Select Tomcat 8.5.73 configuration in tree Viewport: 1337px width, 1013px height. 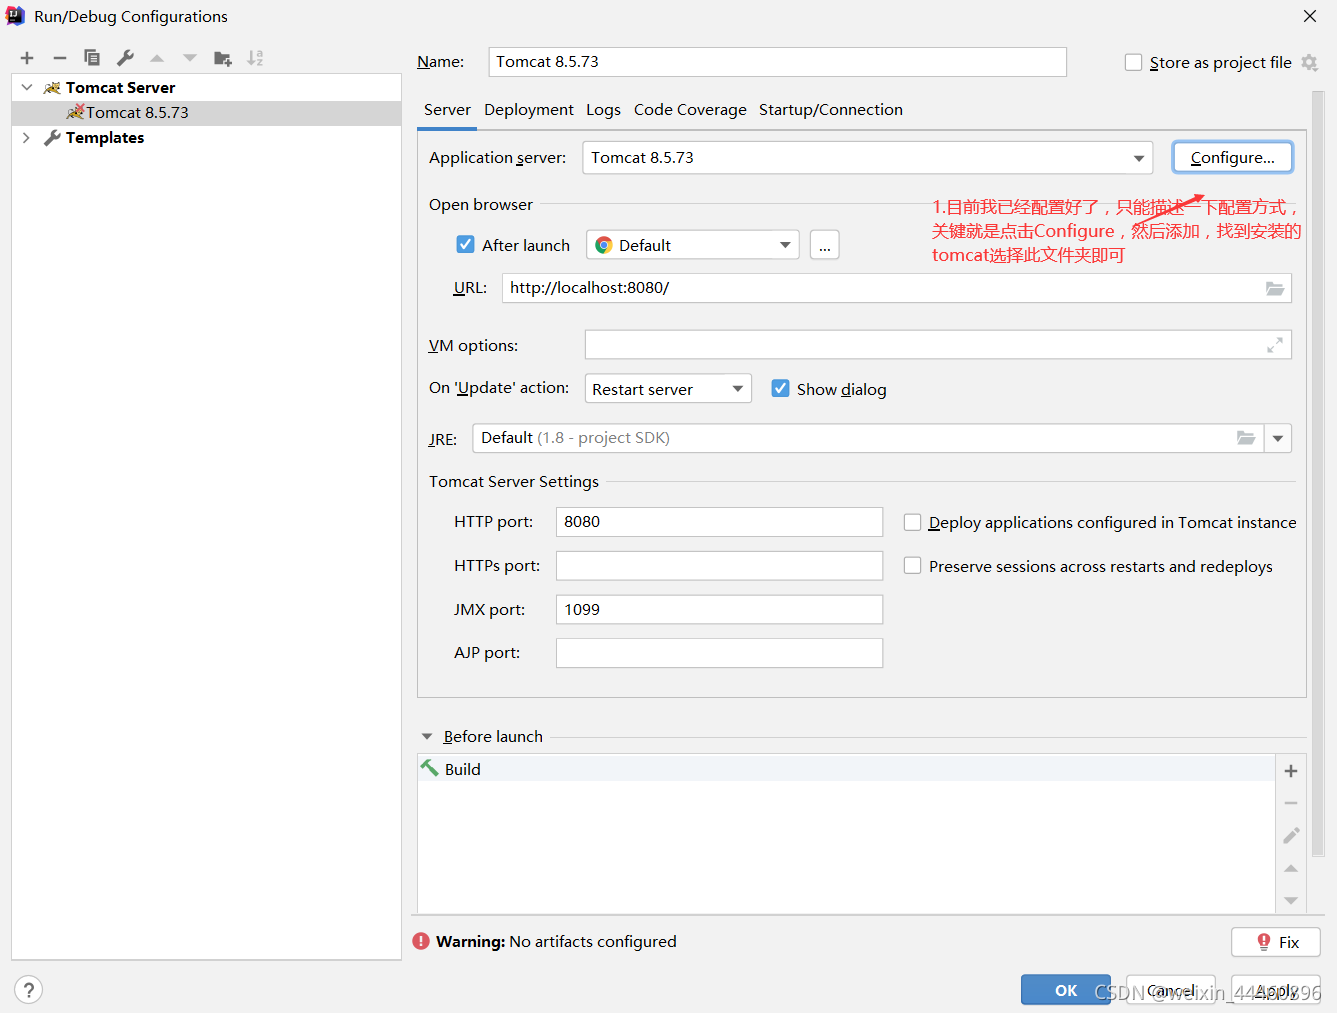[x=206, y=113]
